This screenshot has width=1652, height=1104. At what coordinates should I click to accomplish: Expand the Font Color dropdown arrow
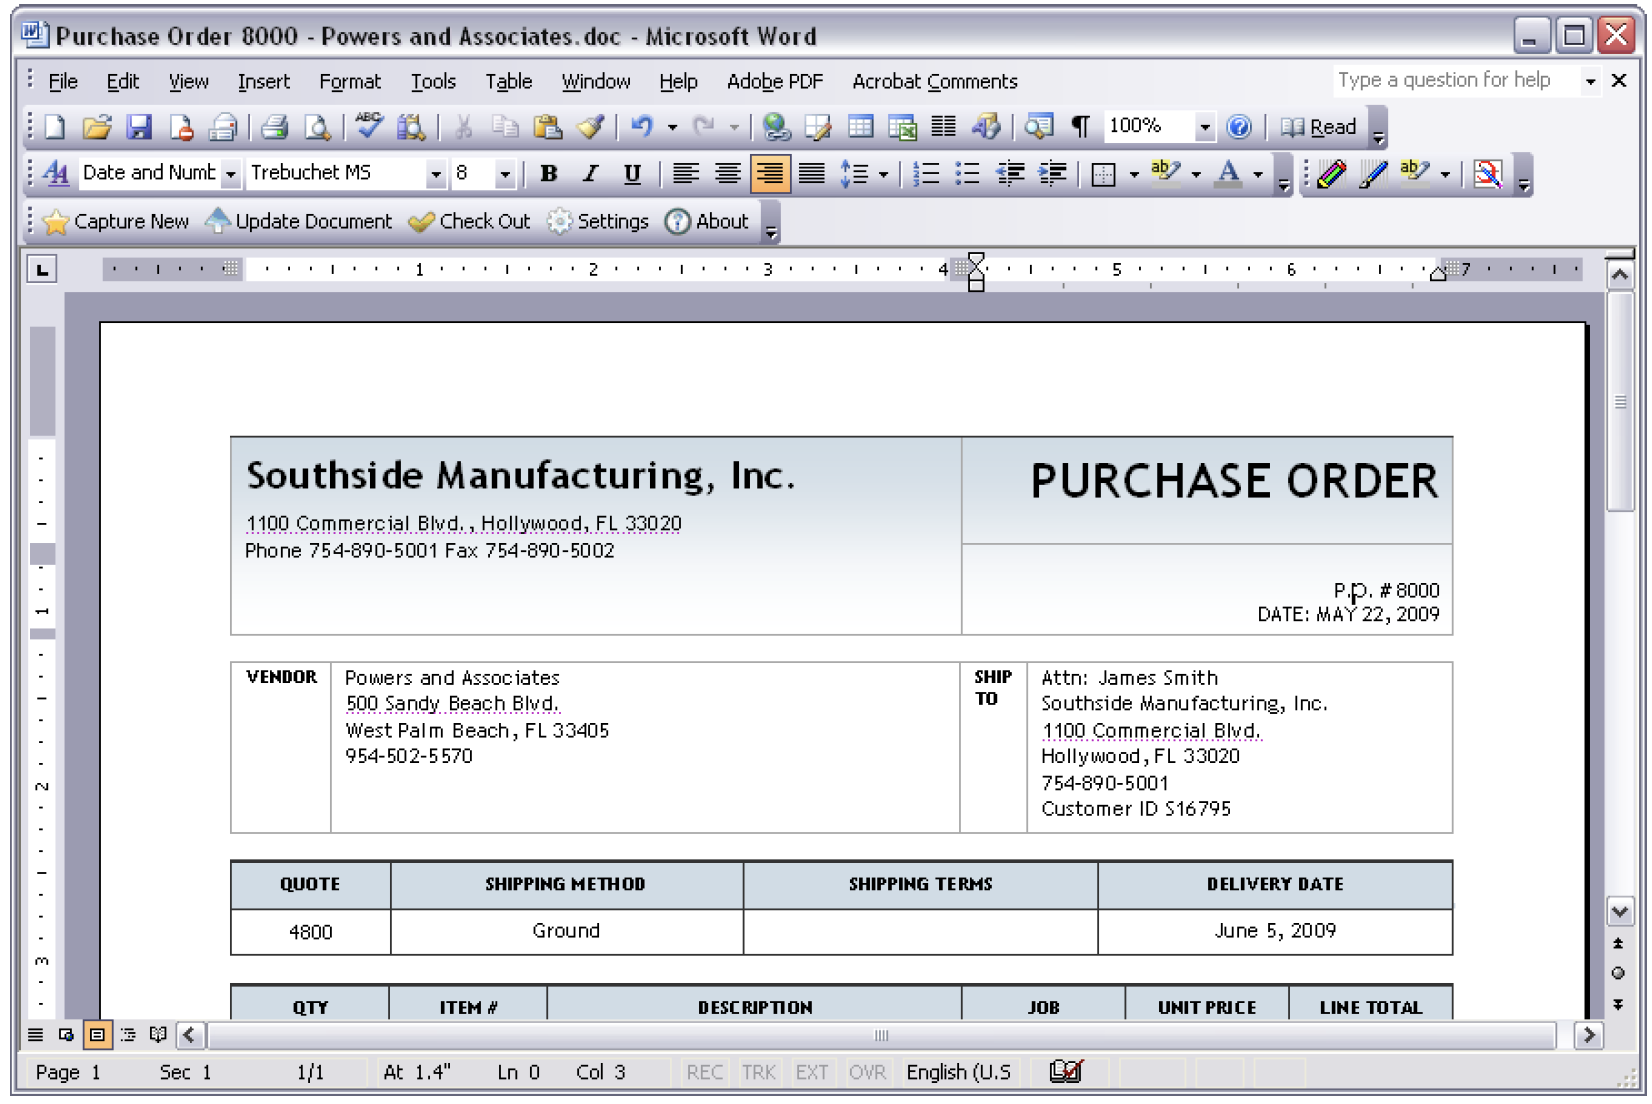(x=1258, y=174)
